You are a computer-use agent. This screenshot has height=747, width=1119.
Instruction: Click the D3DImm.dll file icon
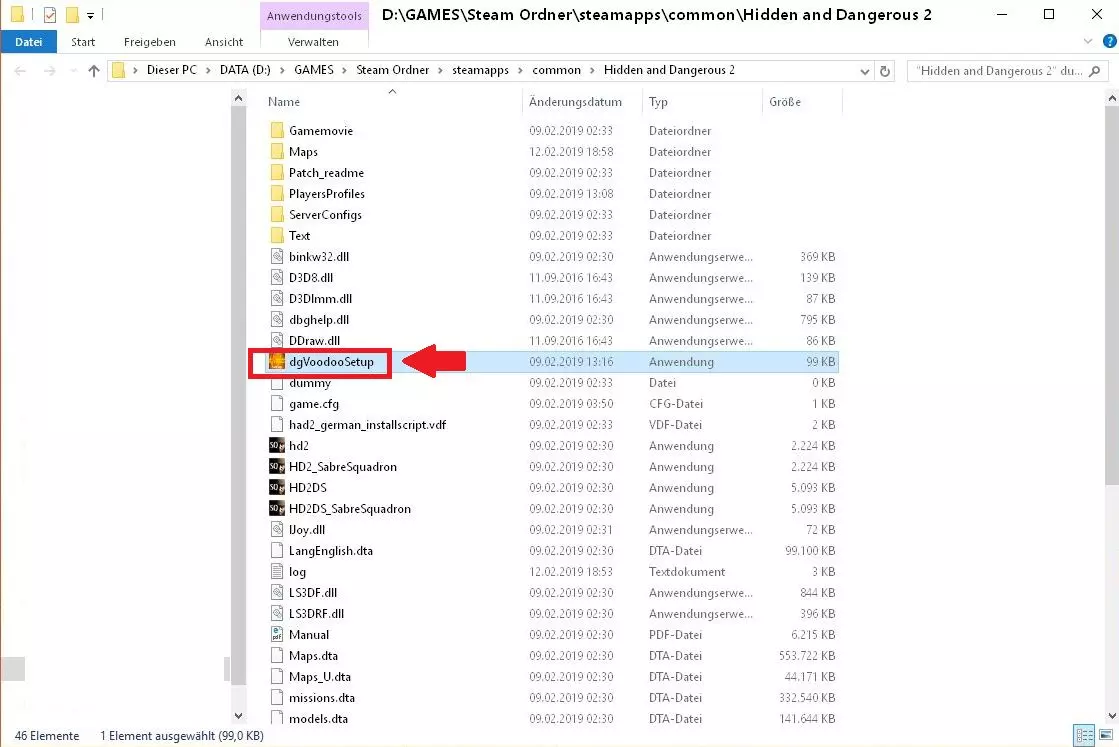[x=277, y=299]
